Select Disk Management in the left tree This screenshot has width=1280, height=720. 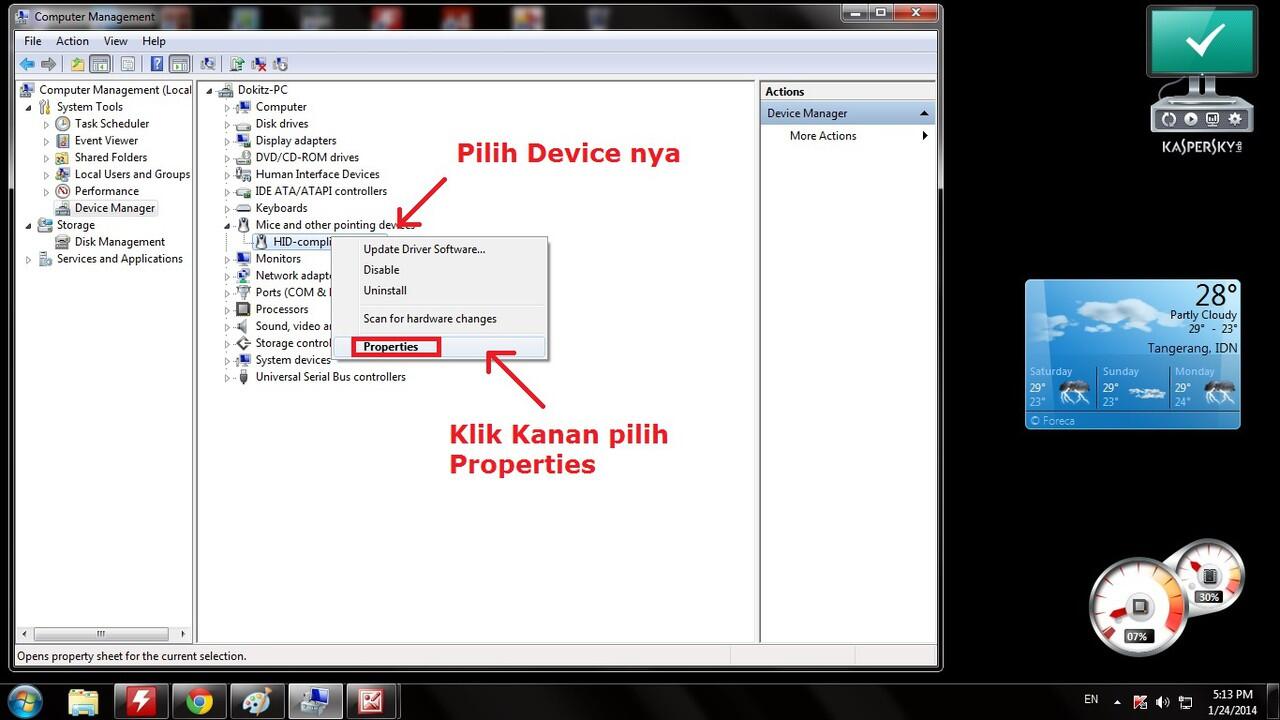pos(119,242)
